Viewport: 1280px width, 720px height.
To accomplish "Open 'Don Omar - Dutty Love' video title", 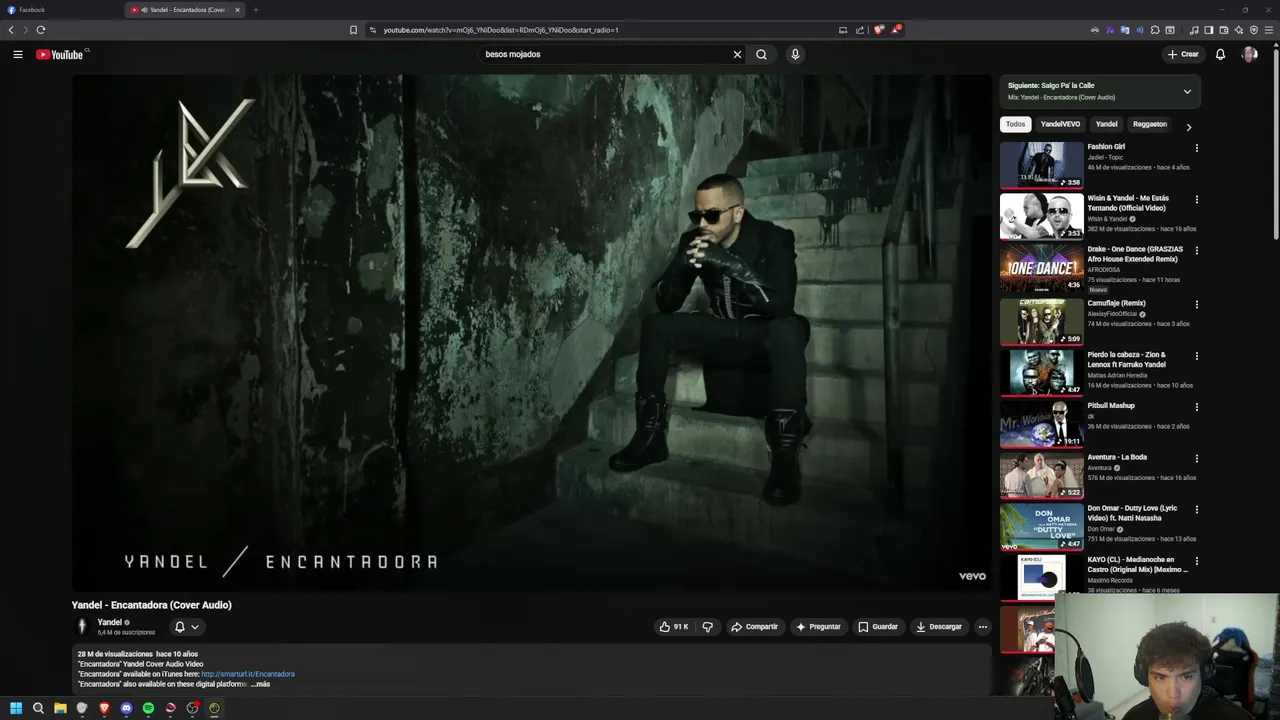I will pyautogui.click(x=1133, y=513).
